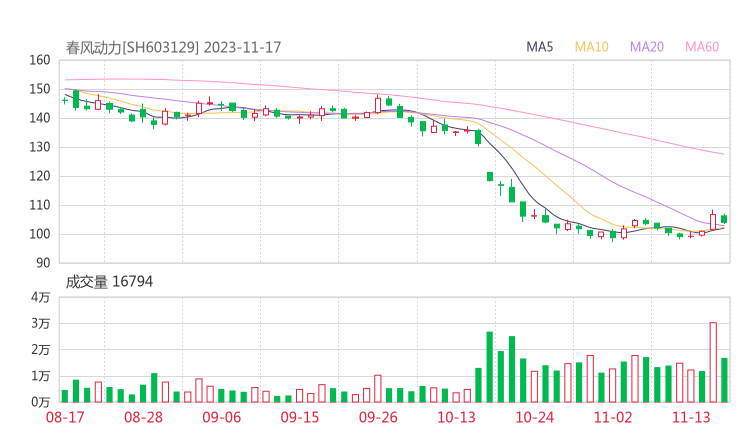Click the 08-28 date axis label
Image resolution: width=740 pixels, height=440 pixels.
click(x=143, y=417)
